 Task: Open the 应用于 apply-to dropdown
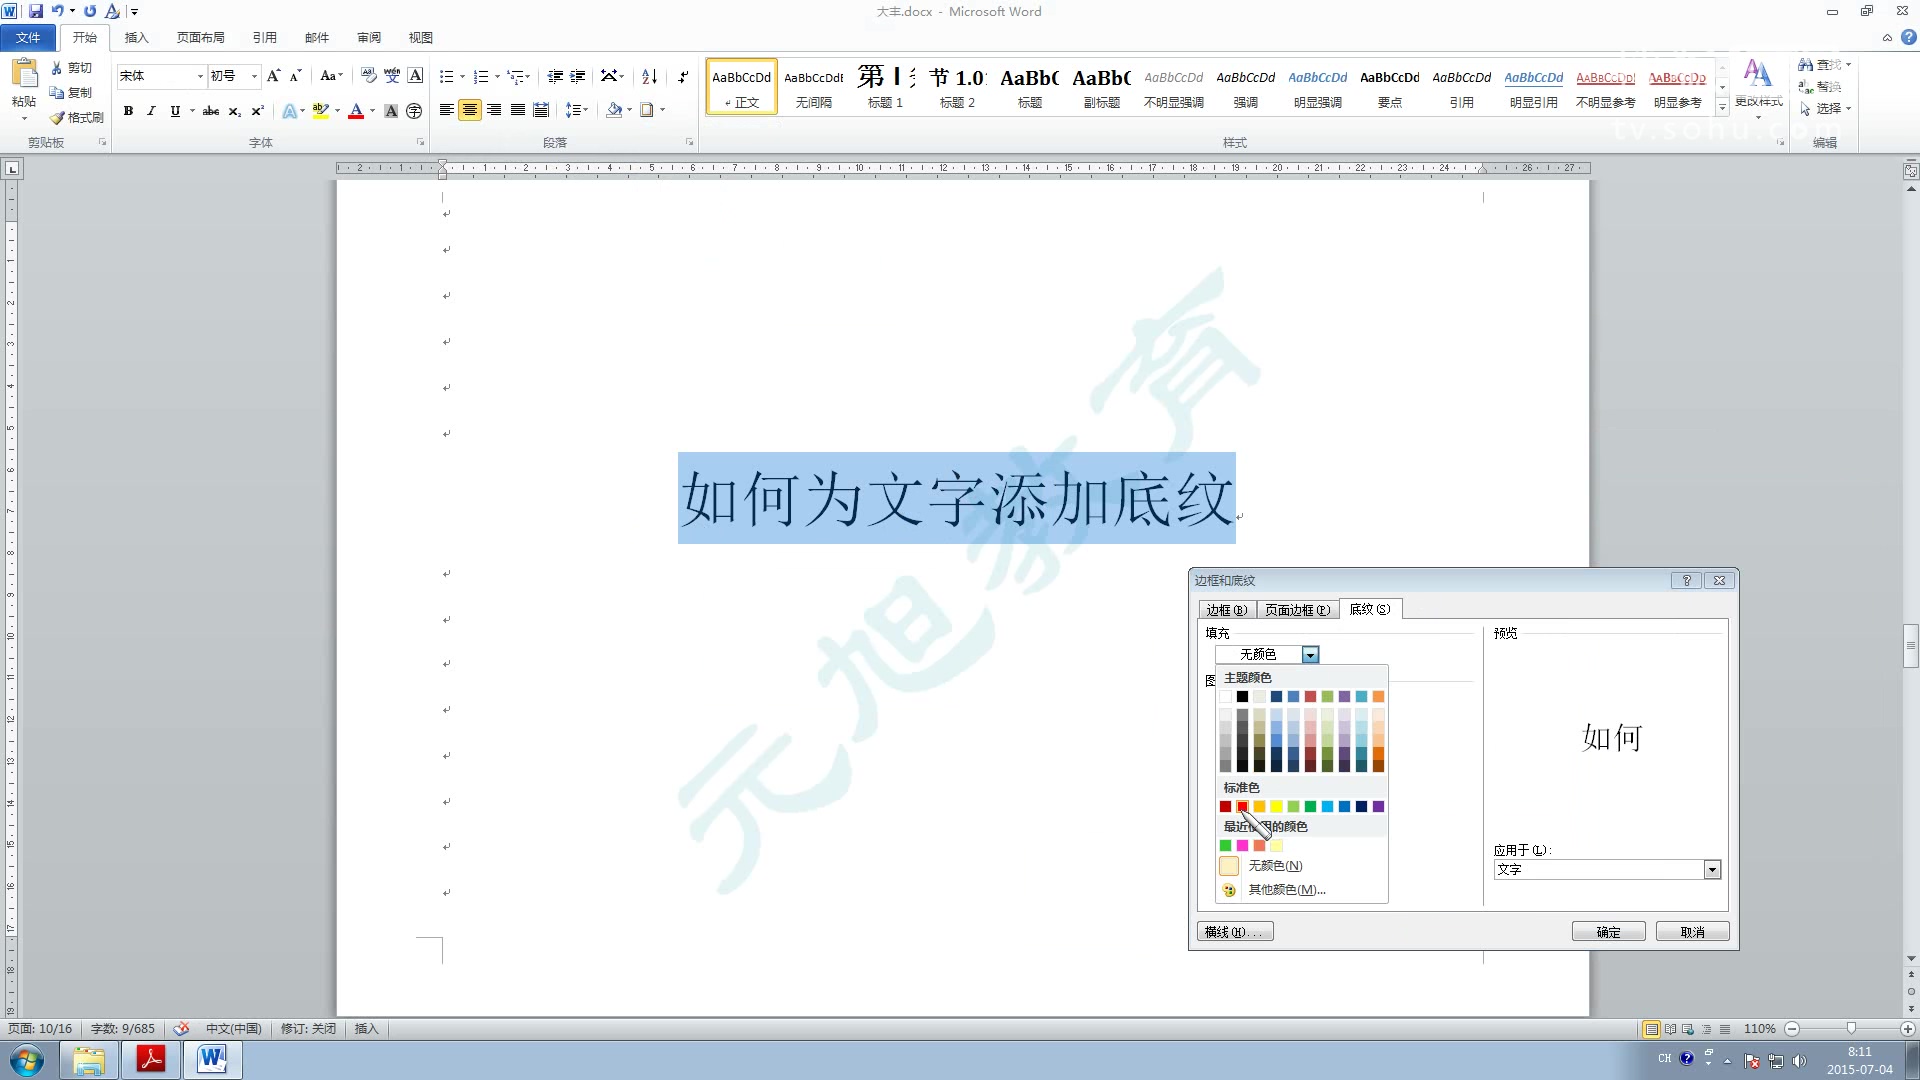coord(1713,869)
